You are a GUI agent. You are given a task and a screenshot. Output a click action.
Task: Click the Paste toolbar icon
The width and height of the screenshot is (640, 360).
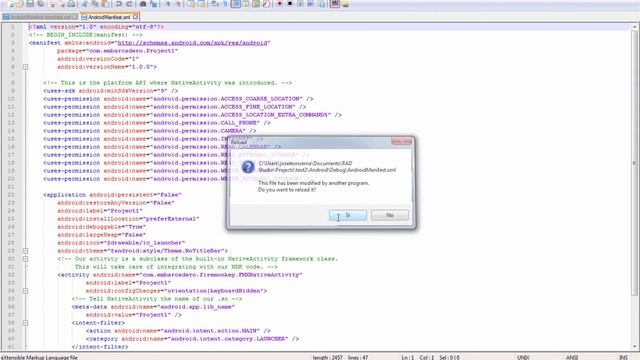pyautogui.click(x=105, y=4)
